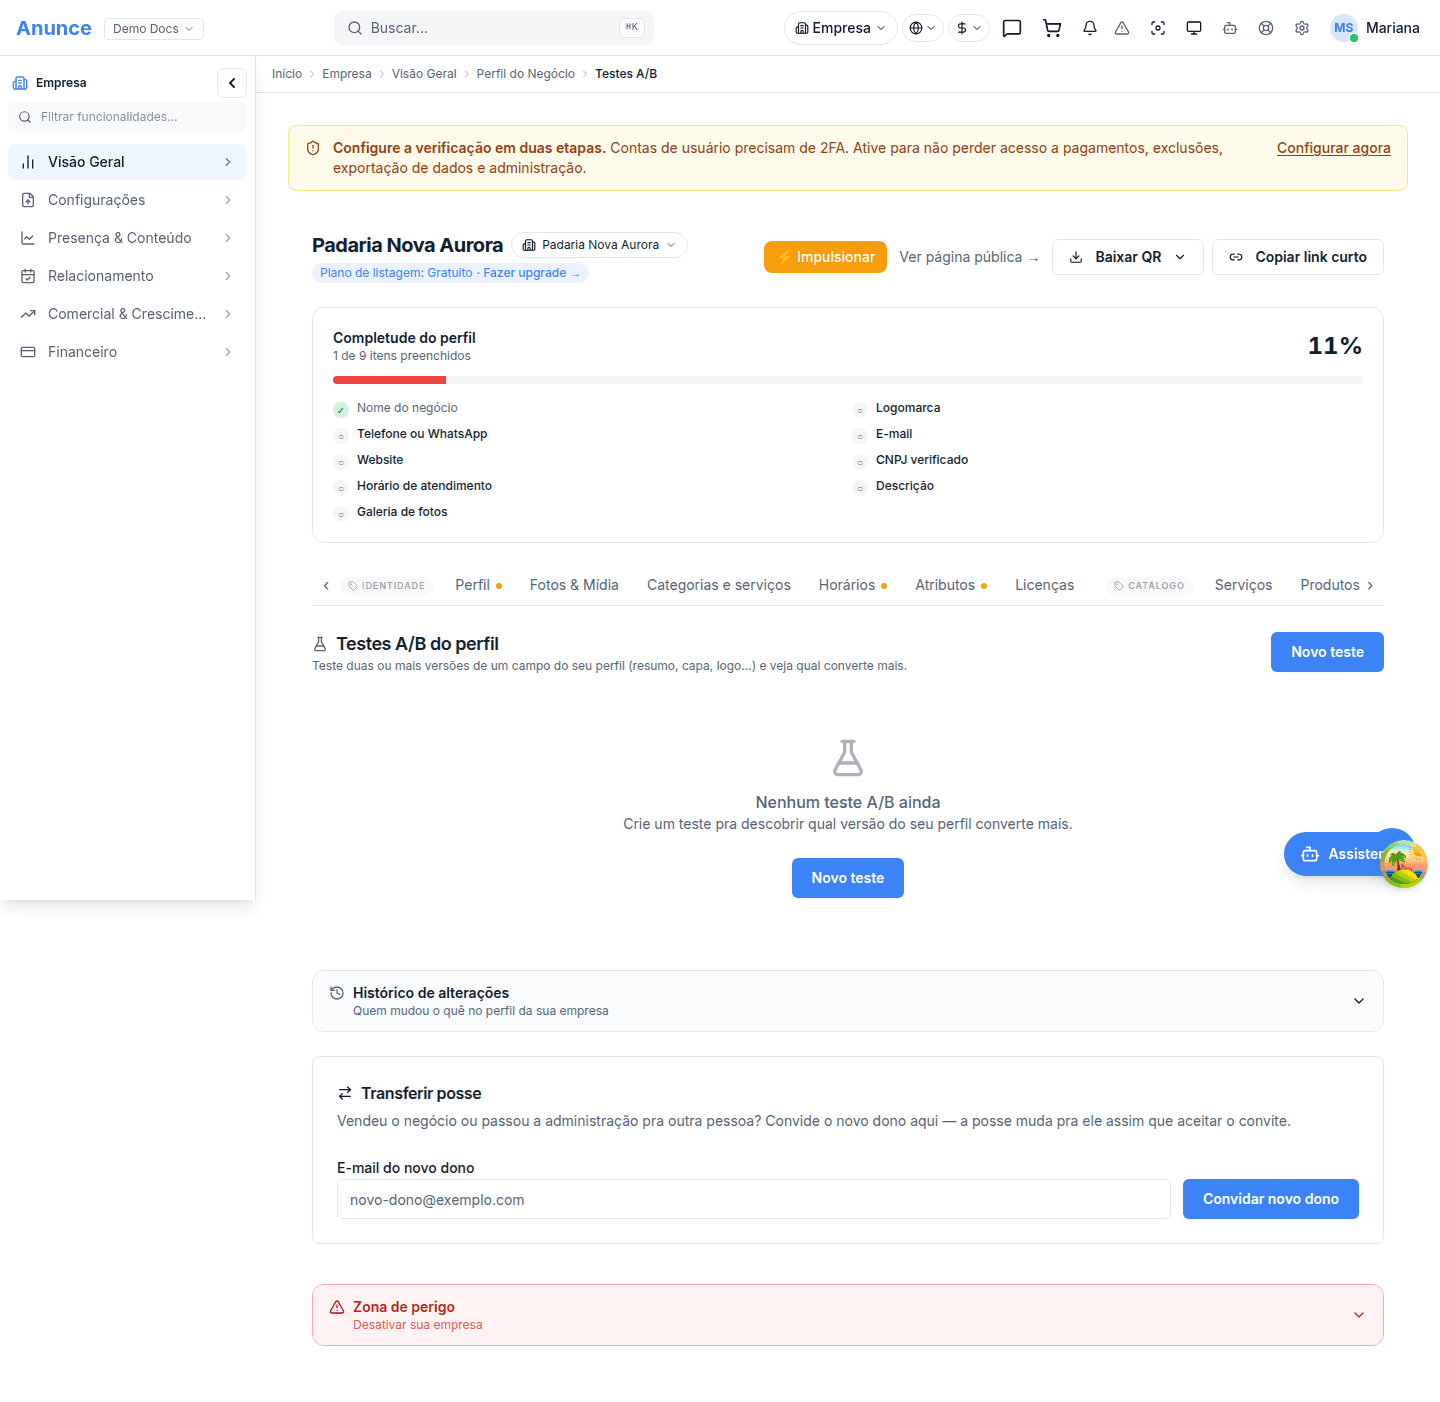Click the profile completeness progress bar
The image size is (1440, 1402).
tap(848, 380)
